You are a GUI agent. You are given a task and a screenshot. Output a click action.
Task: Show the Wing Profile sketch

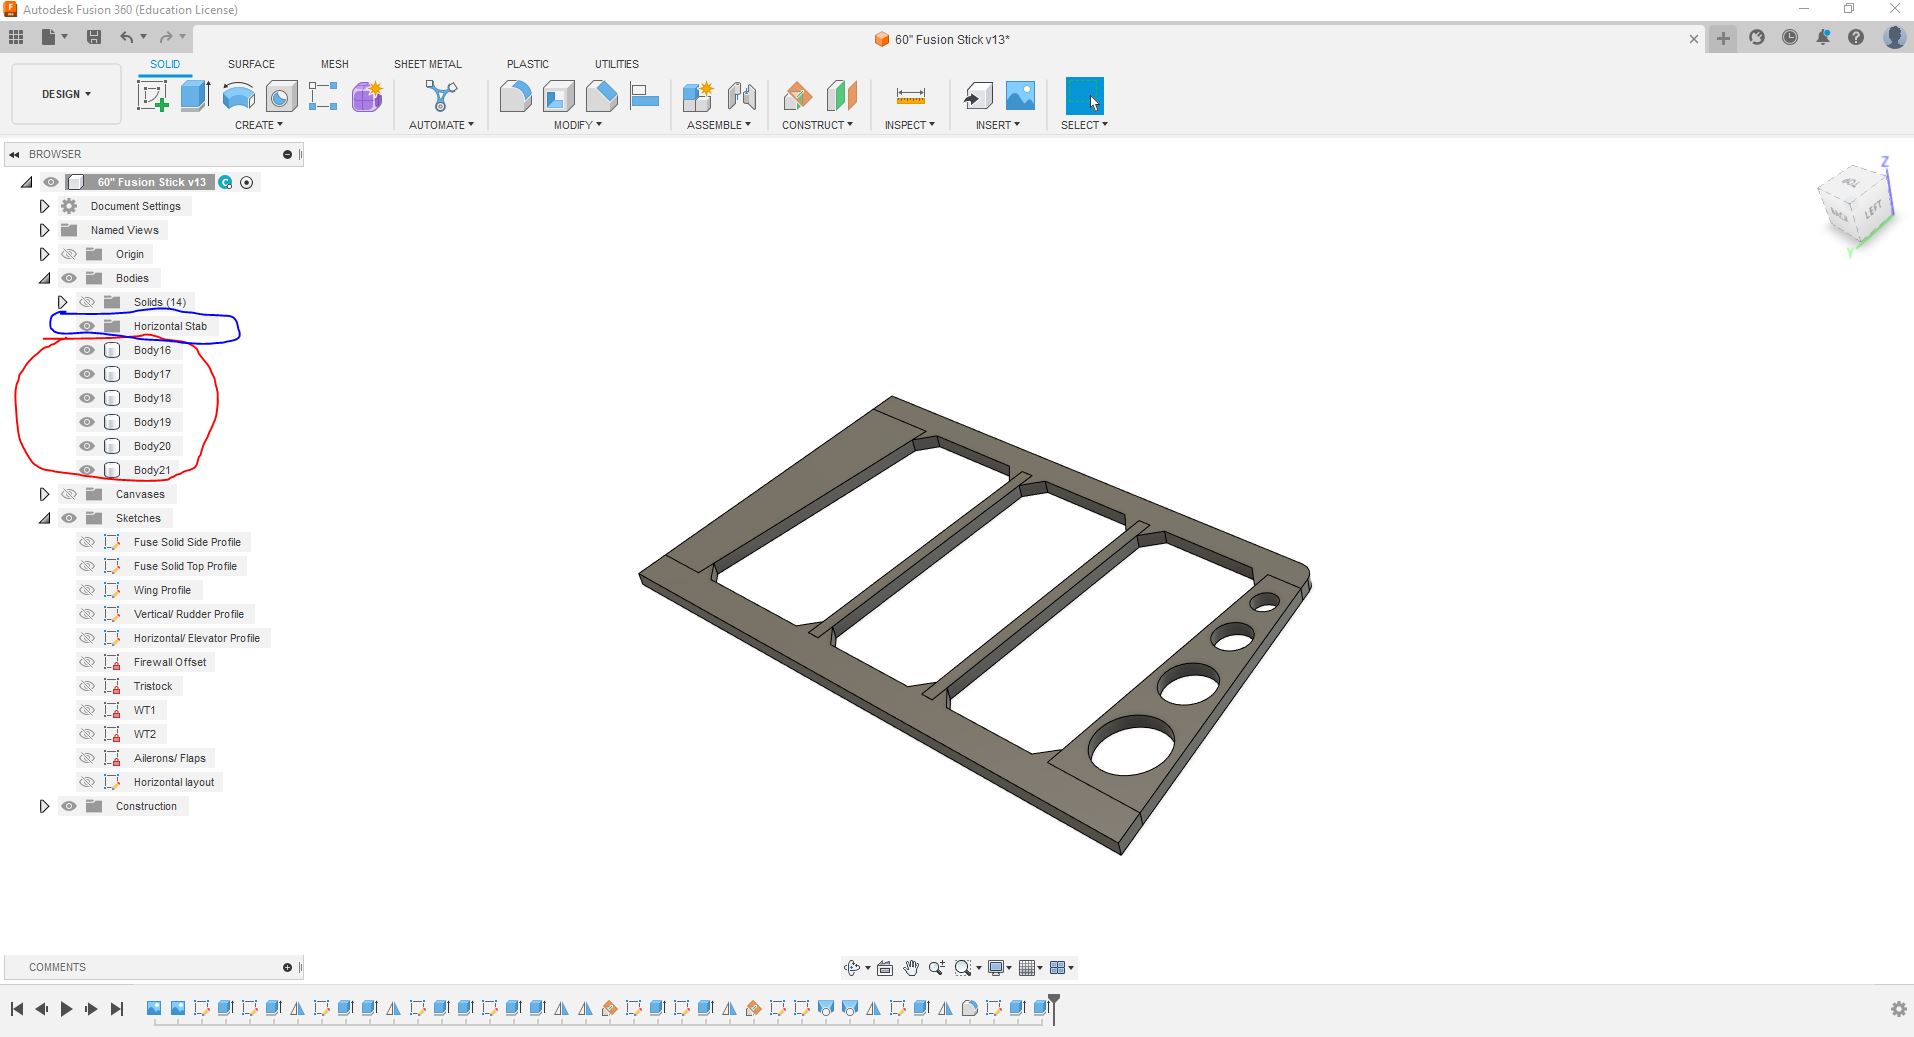pyautogui.click(x=87, y=590)
